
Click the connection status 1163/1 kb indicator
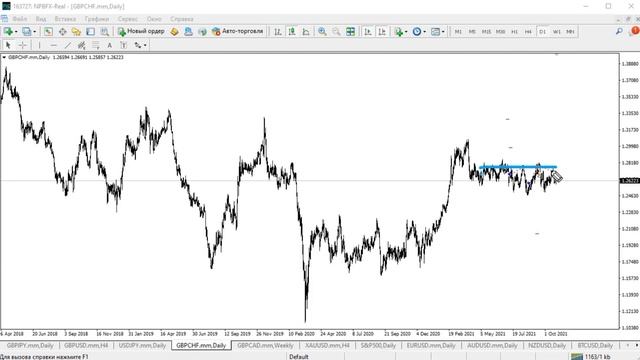591,357
